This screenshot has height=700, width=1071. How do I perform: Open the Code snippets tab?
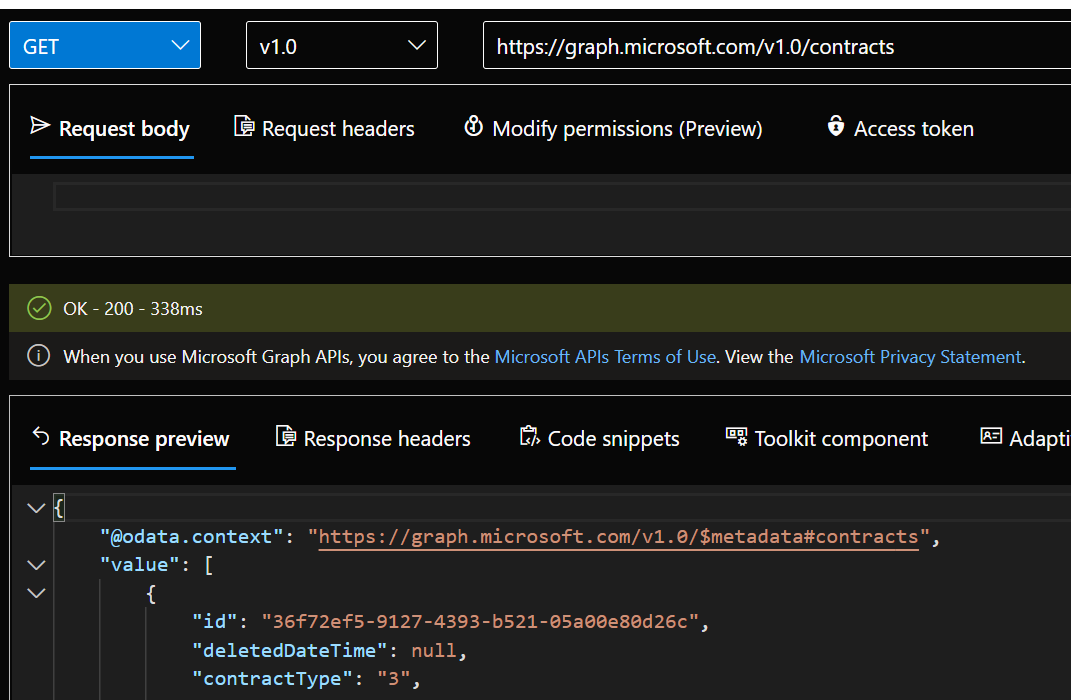599,438
